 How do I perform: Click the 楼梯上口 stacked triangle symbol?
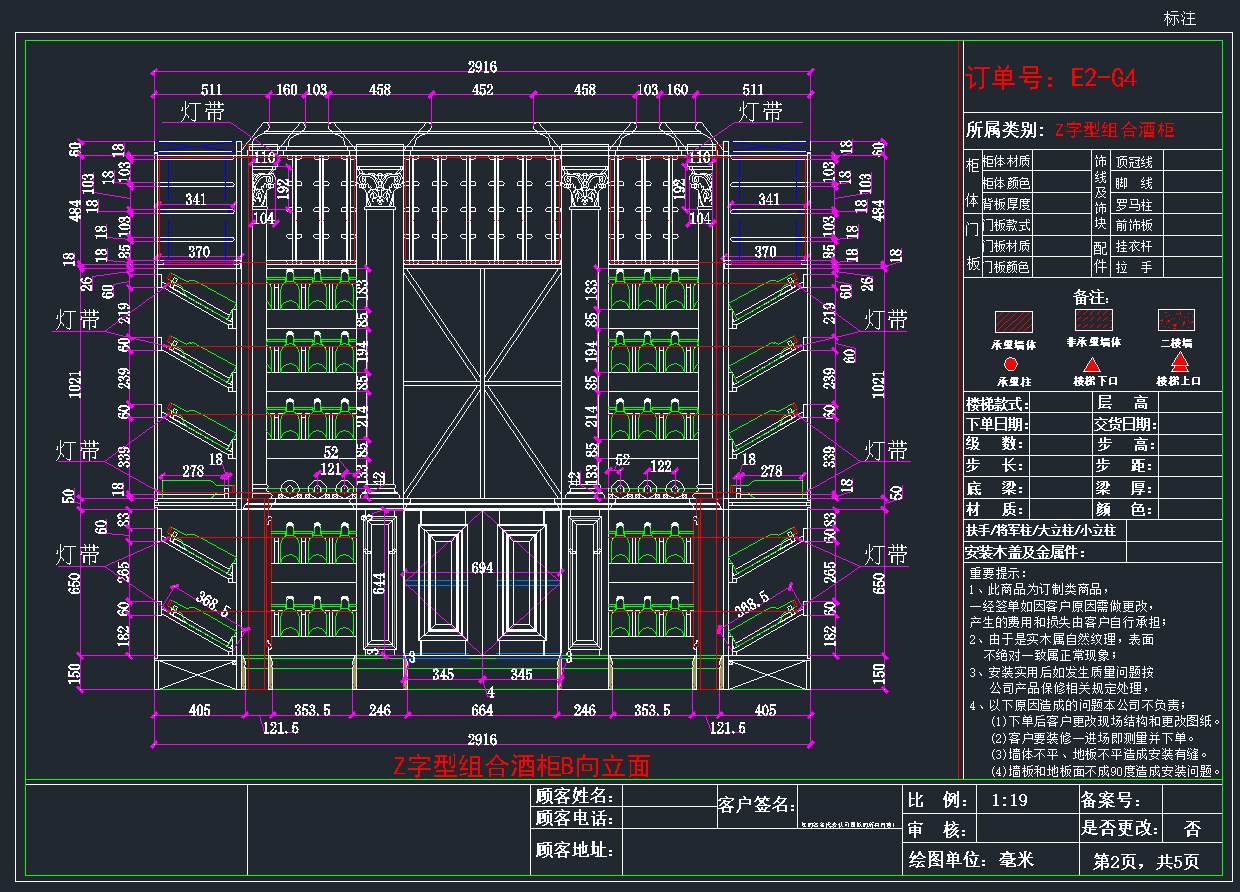point(1180,361)
